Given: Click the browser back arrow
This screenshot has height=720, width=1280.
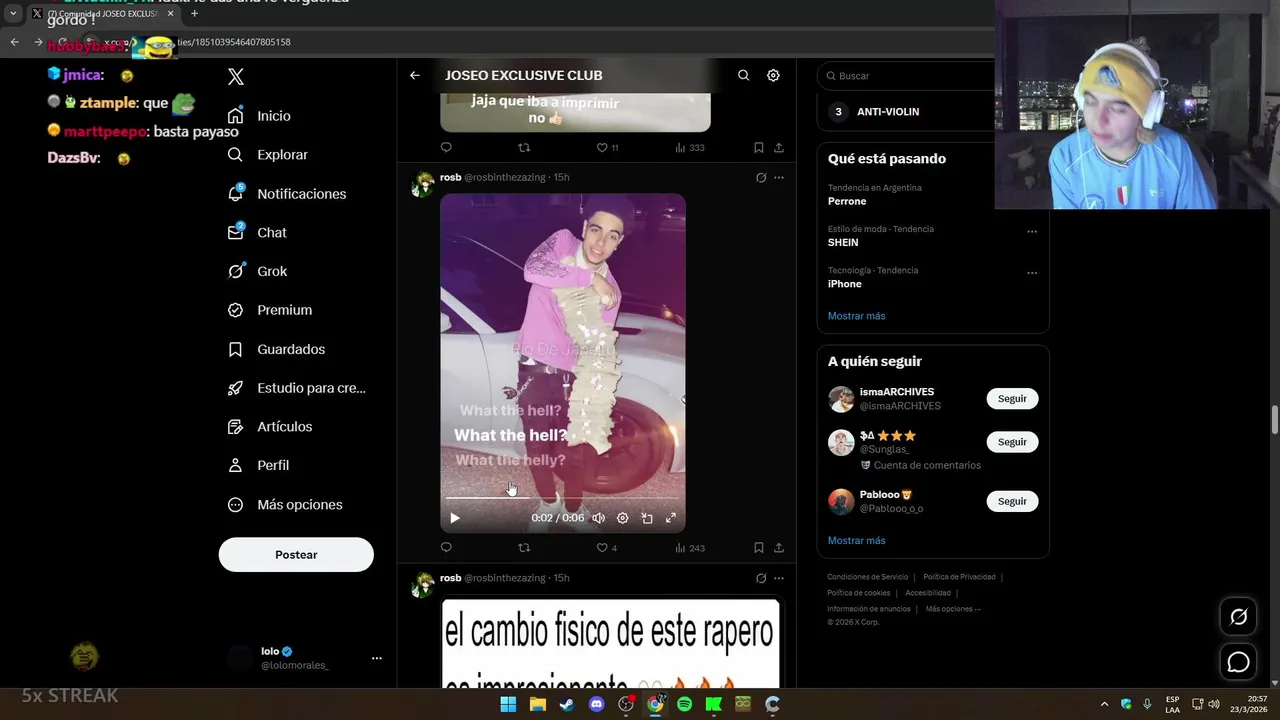Looking at the screenshot, I should point(15,42).
